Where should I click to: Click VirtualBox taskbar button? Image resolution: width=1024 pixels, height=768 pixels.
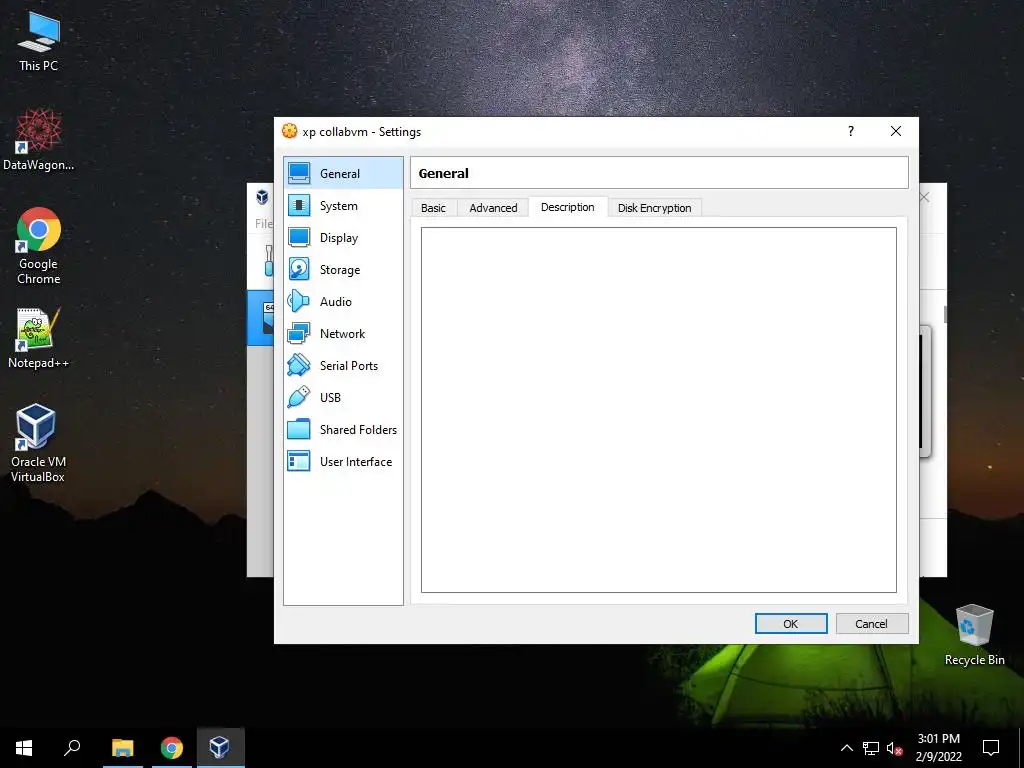tap(220, 748)
